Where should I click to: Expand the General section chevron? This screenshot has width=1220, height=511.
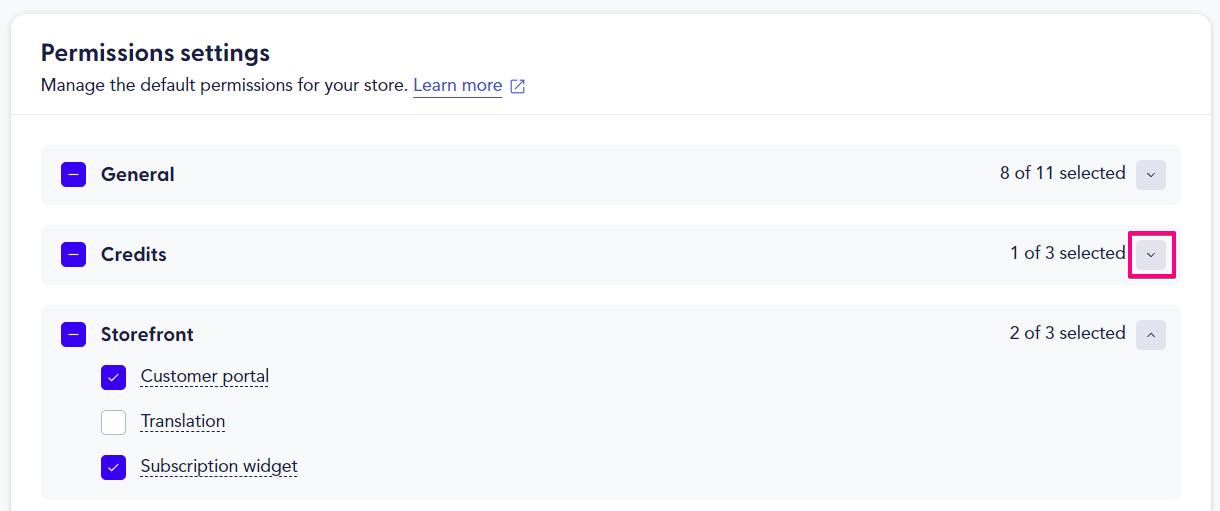(1151, 174)
